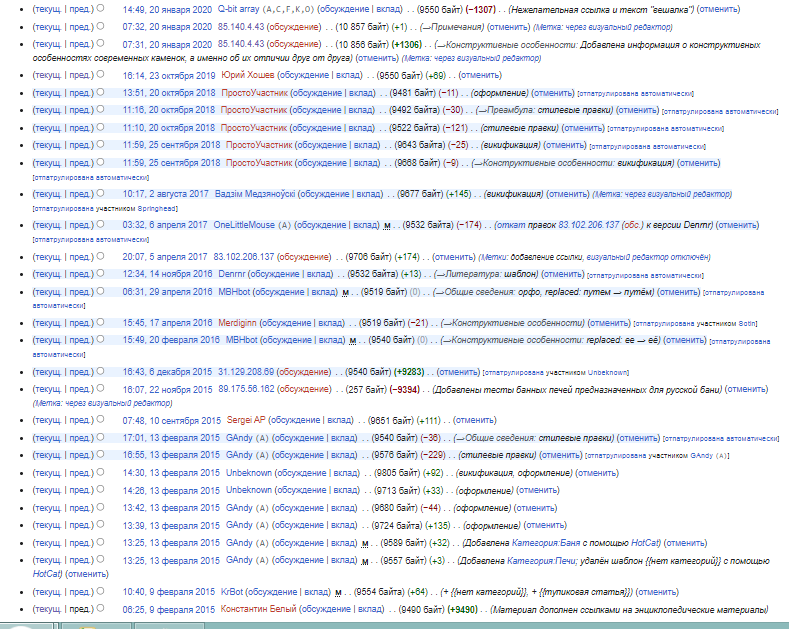Open 16:07, 22 ноября 2015 revision

pyautogui.click(x=168, y=389)
